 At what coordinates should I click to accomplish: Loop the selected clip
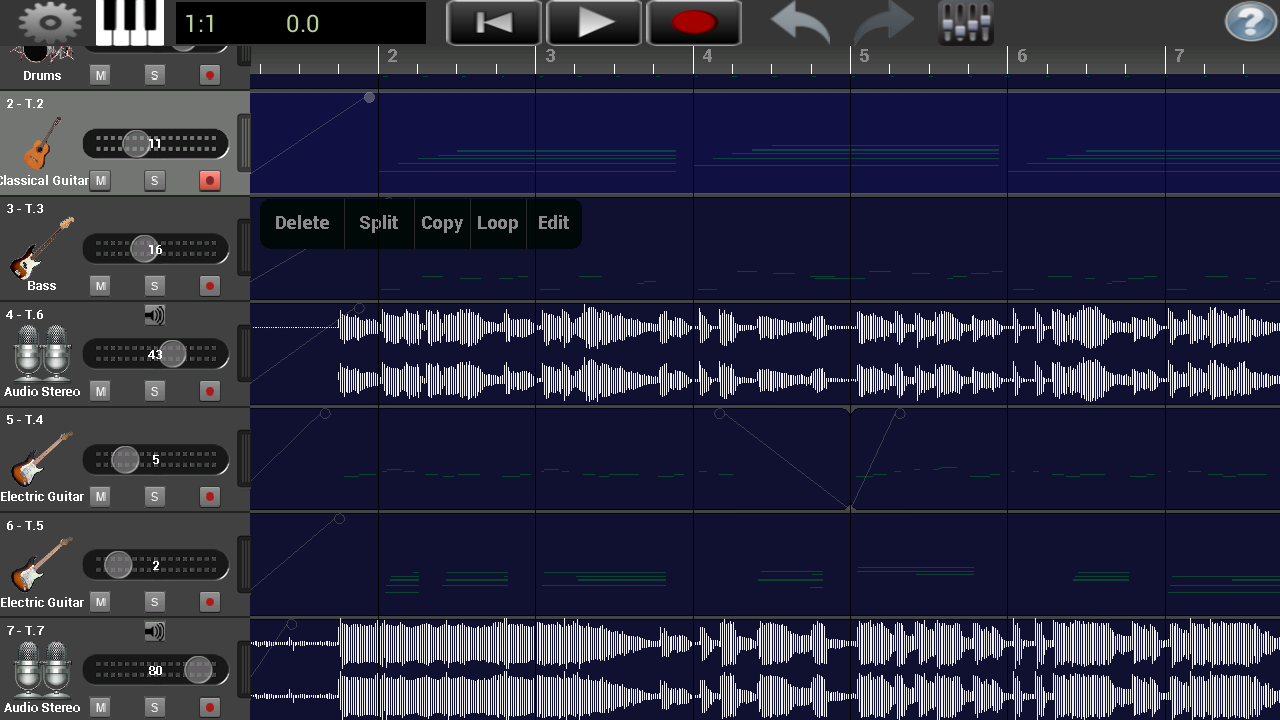pyautogui.click(x=498, y=222)
